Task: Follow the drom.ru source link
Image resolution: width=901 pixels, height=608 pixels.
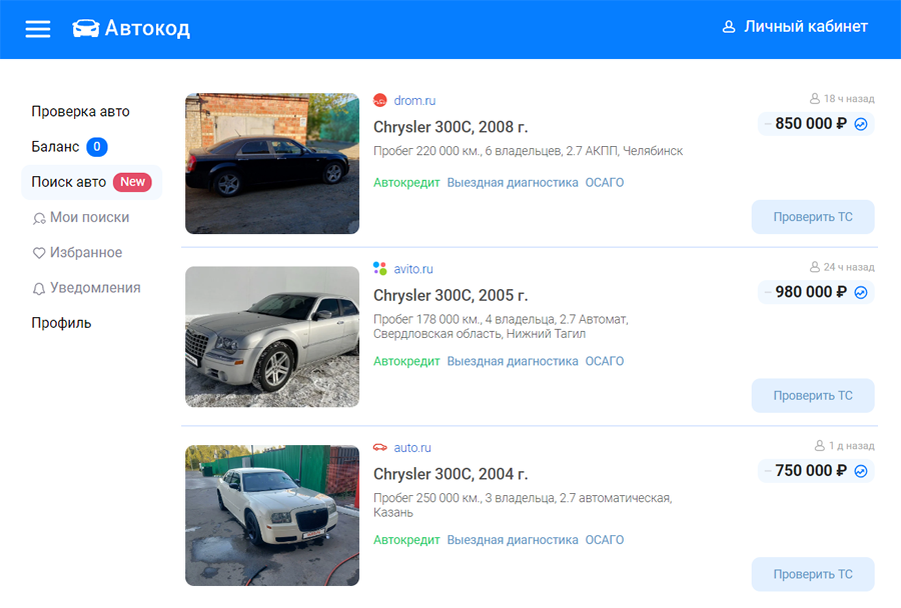Action: 414,101
